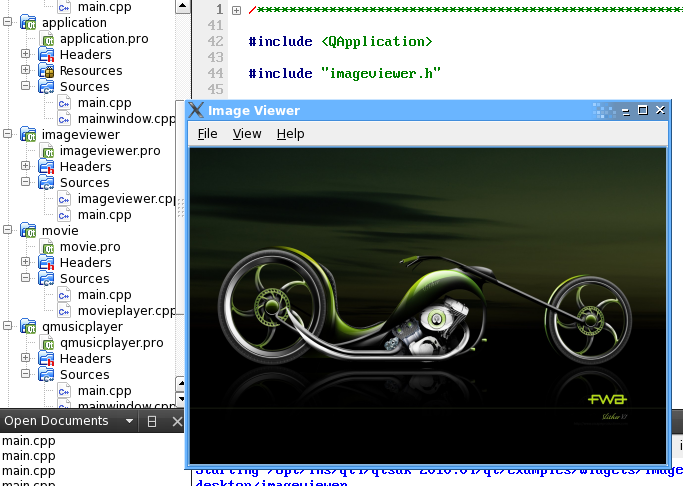Click Sources folder icon under qmusicplayer
Screen dimensions: 683x486
coord(46,375)
